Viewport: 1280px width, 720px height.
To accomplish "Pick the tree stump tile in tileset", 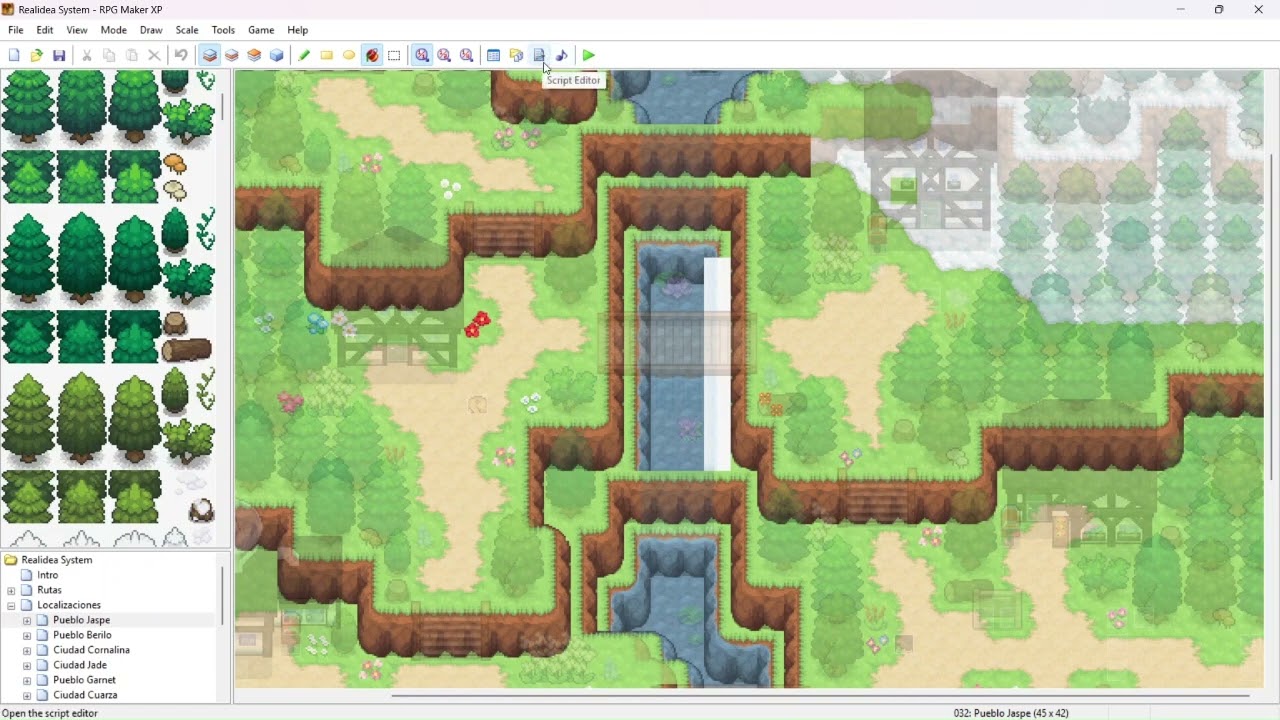I will (176, 322).
